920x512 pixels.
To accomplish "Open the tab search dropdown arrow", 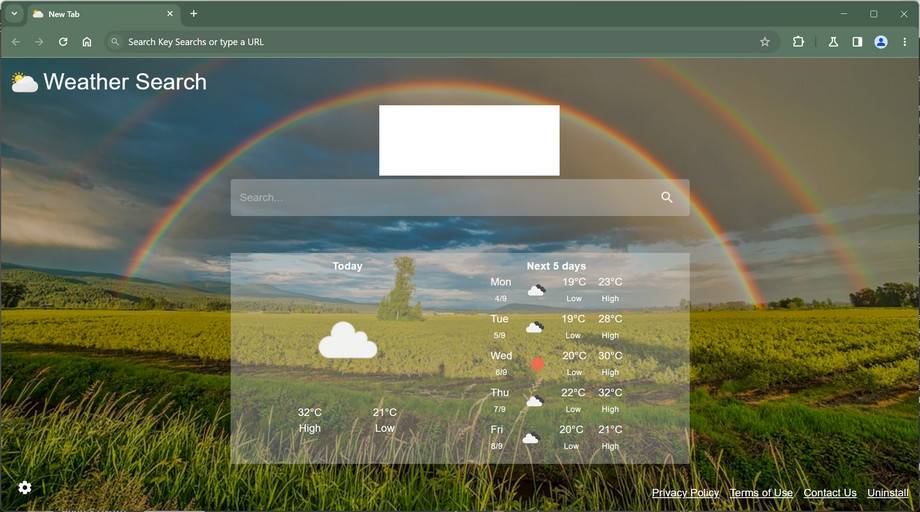I will [14, 13].
